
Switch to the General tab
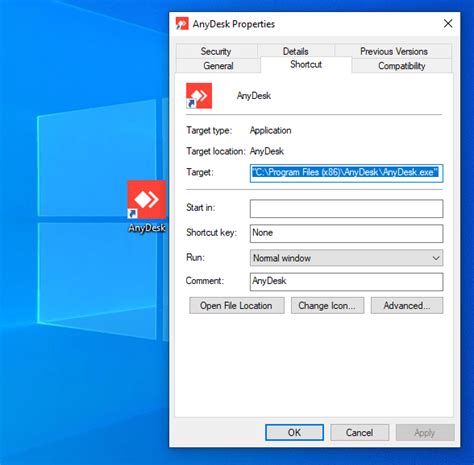[x=218, y=66]
